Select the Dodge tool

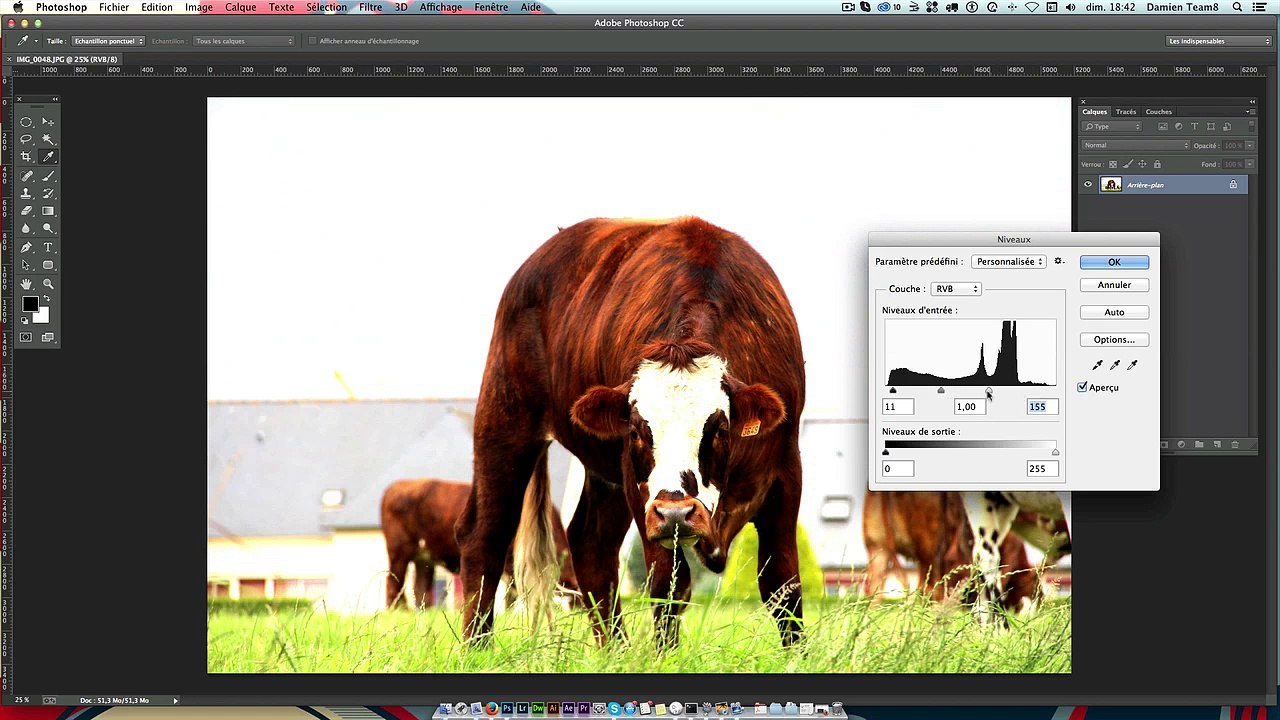click(48, 229)
